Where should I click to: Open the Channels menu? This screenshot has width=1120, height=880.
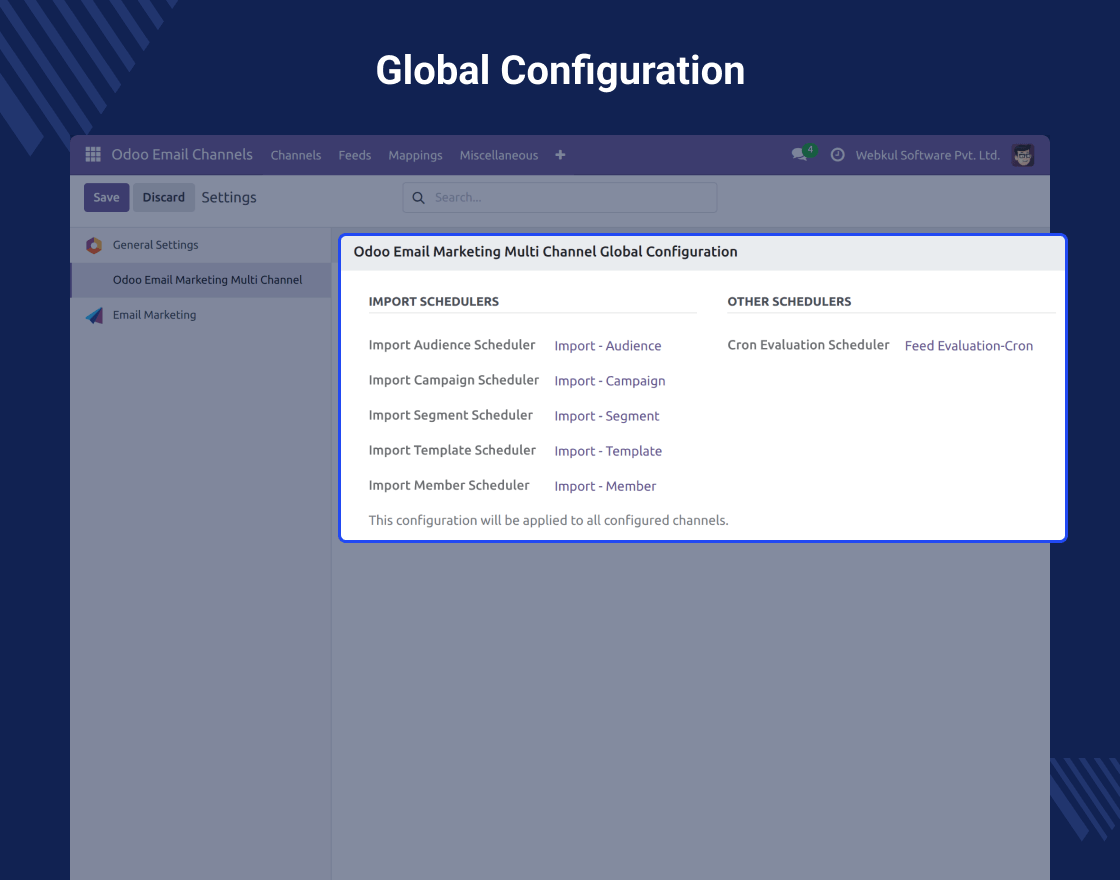[x=296, y=155]
